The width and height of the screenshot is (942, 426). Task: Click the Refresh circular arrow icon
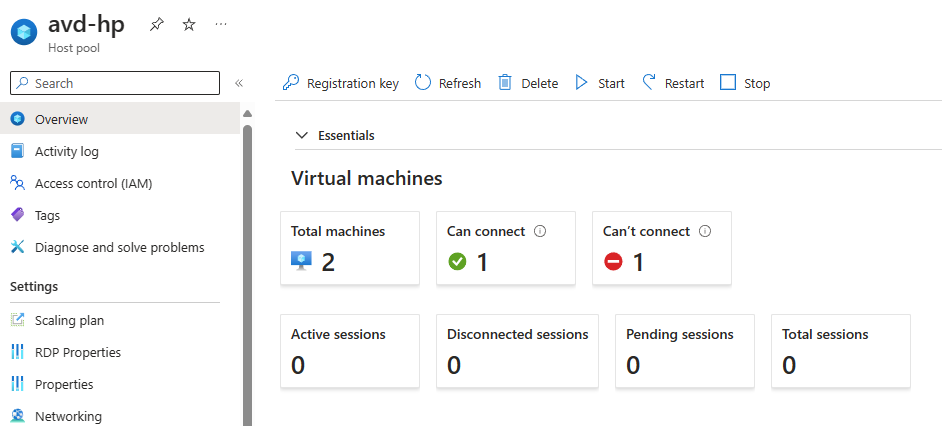423,83
